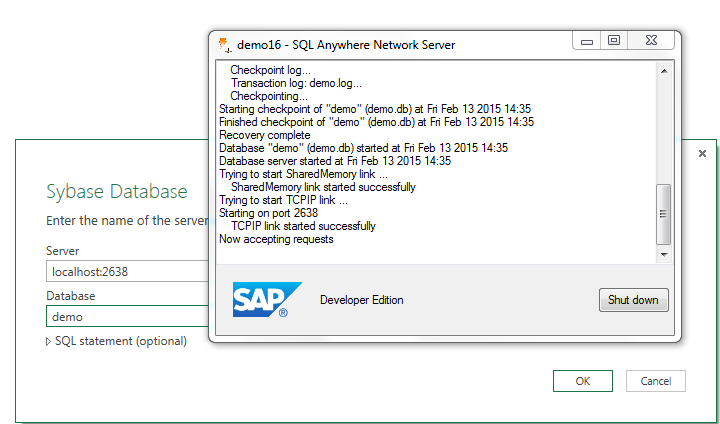Click the log scrollbar up arrow
Viewport: 720px width, 424px height.
663,70
